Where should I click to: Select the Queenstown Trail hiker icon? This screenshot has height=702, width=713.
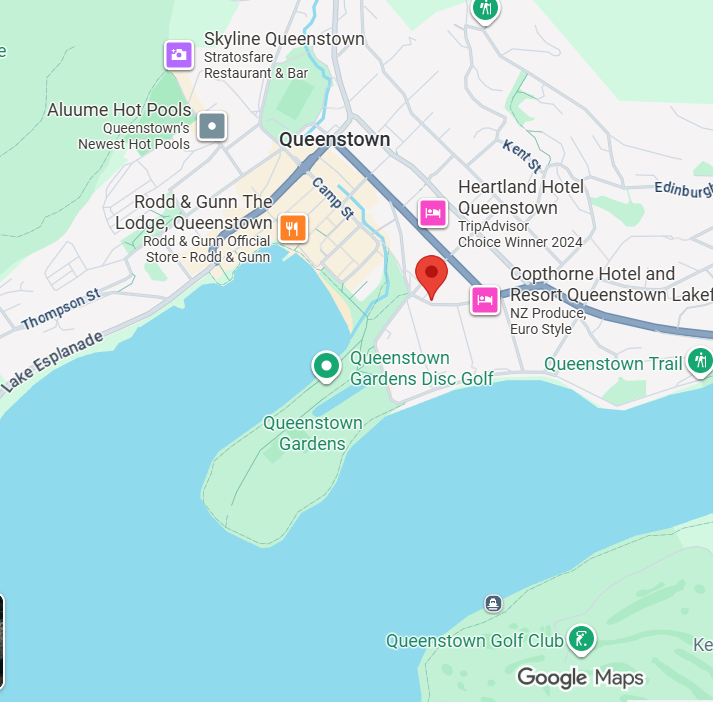click(701, 361)
